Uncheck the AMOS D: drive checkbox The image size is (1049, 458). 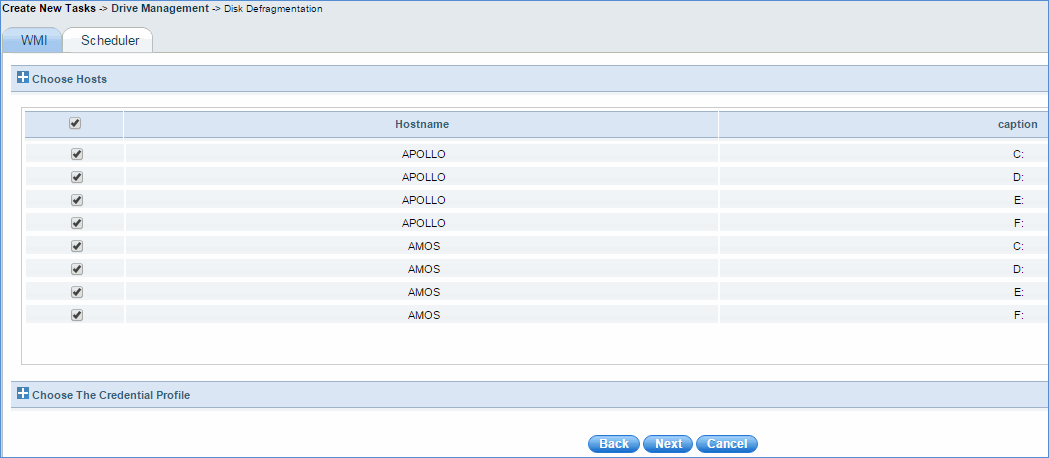(x=77, y=269)
